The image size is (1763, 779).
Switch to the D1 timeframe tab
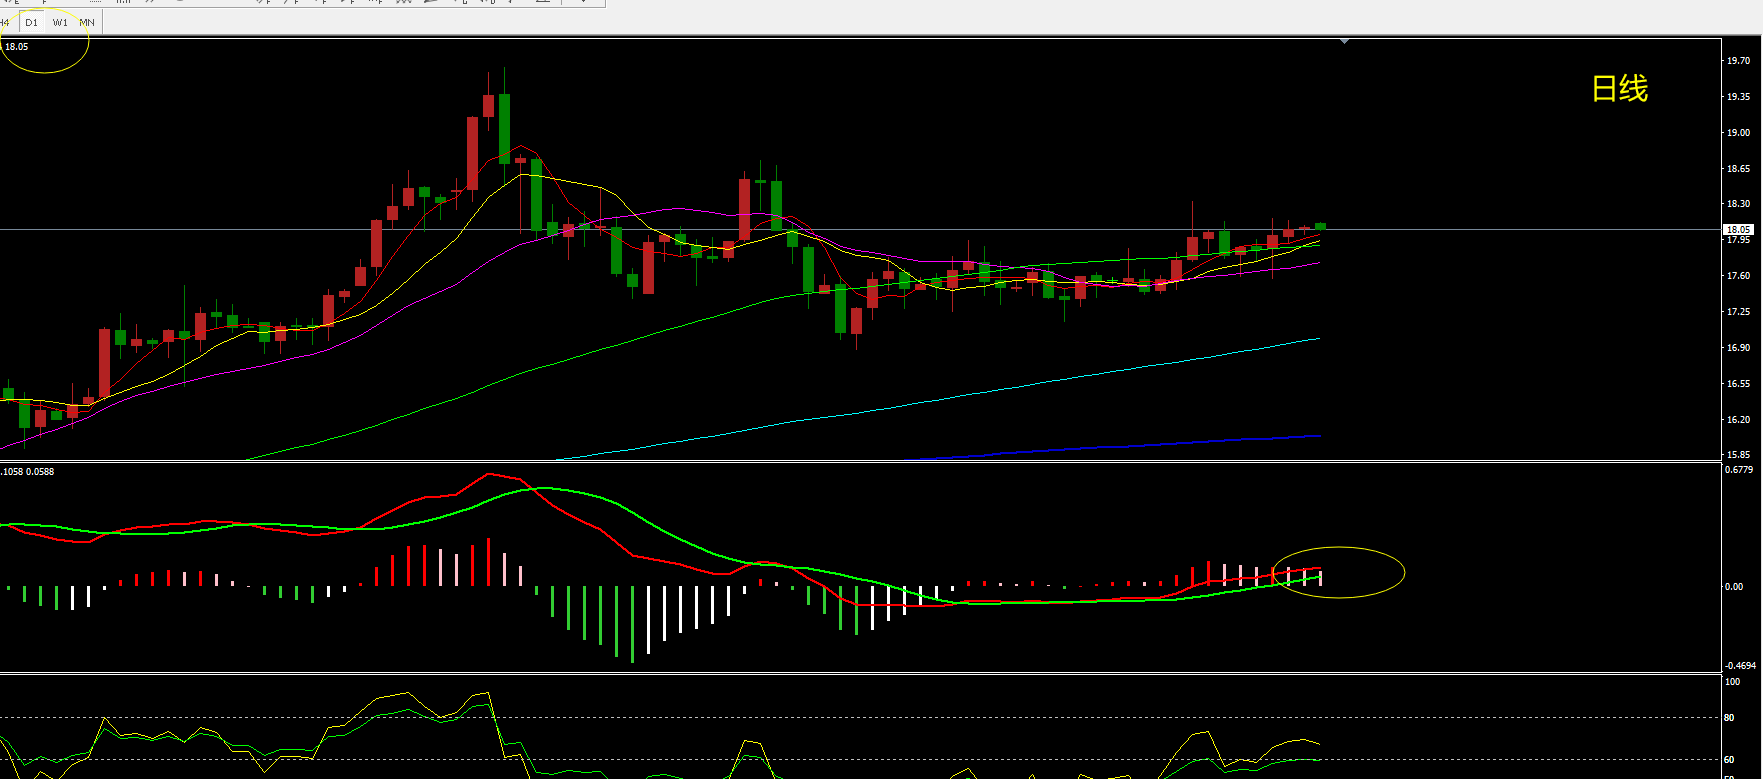tap(32, 22)
